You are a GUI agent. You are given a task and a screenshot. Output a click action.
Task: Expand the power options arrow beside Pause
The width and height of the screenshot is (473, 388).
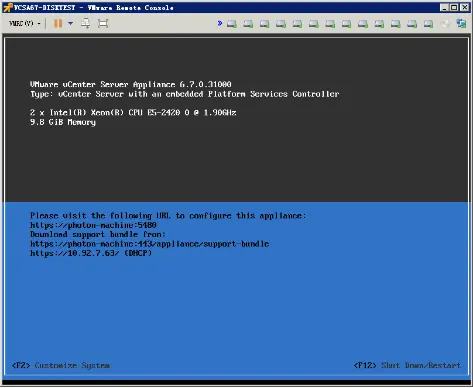click(x=70, y=23)
